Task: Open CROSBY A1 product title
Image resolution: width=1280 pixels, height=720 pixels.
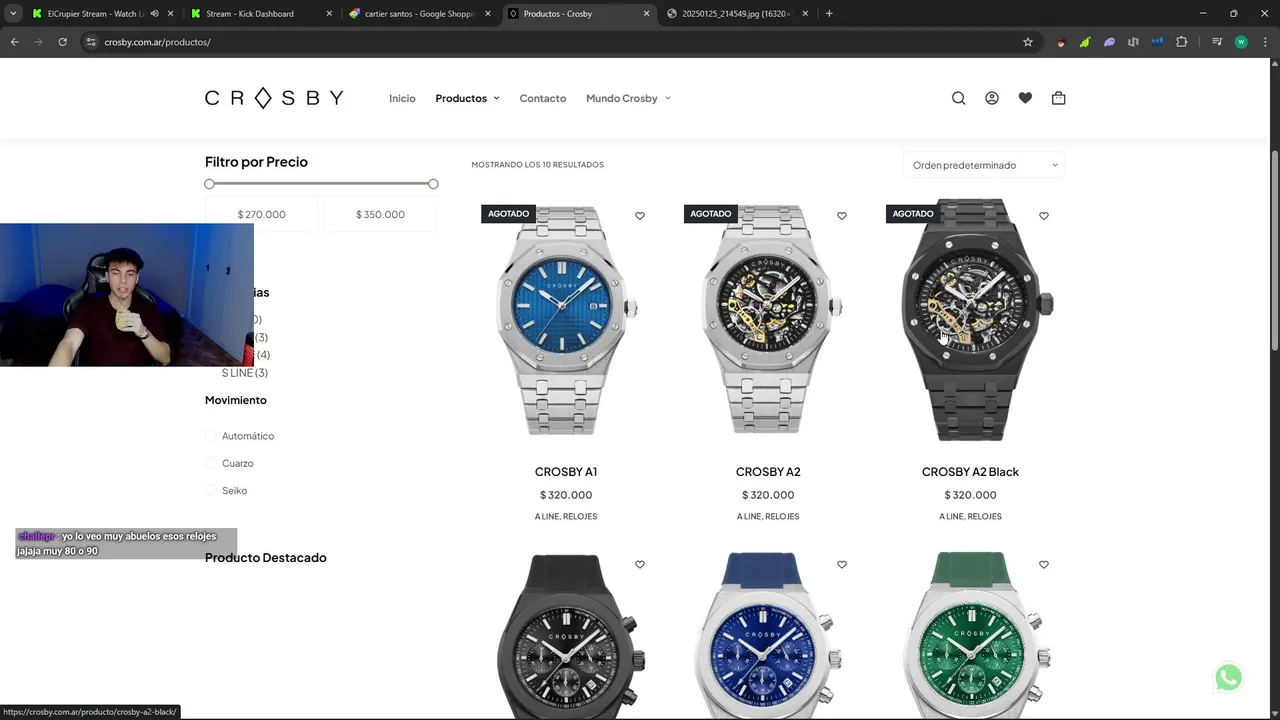Action: [x=566, y=472]
